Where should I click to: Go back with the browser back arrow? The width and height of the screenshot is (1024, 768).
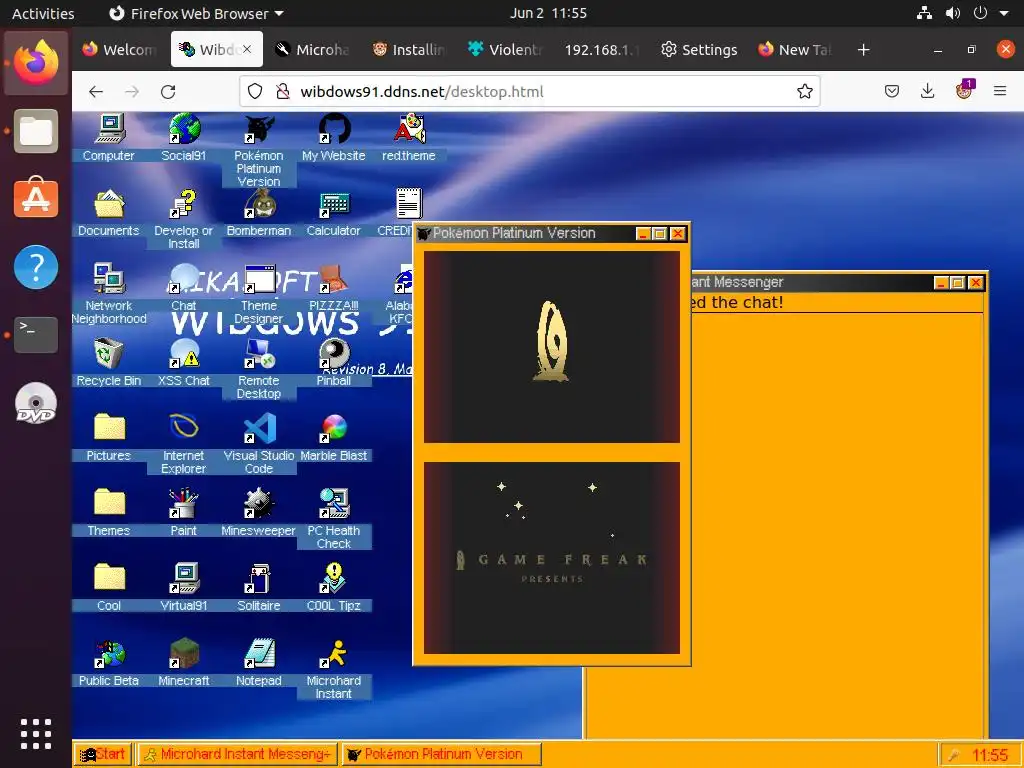(96, 91)
